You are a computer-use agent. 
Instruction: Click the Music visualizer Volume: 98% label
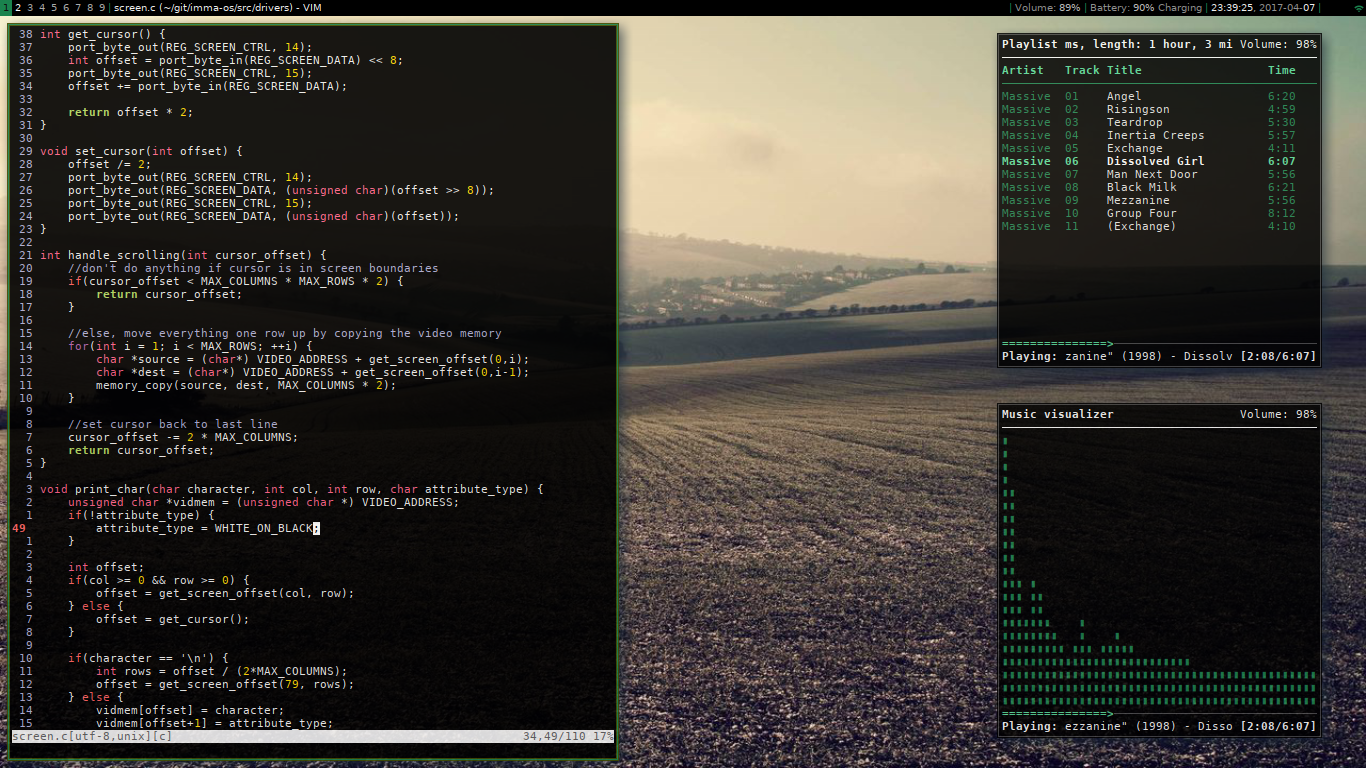[x=1278, y=414]
